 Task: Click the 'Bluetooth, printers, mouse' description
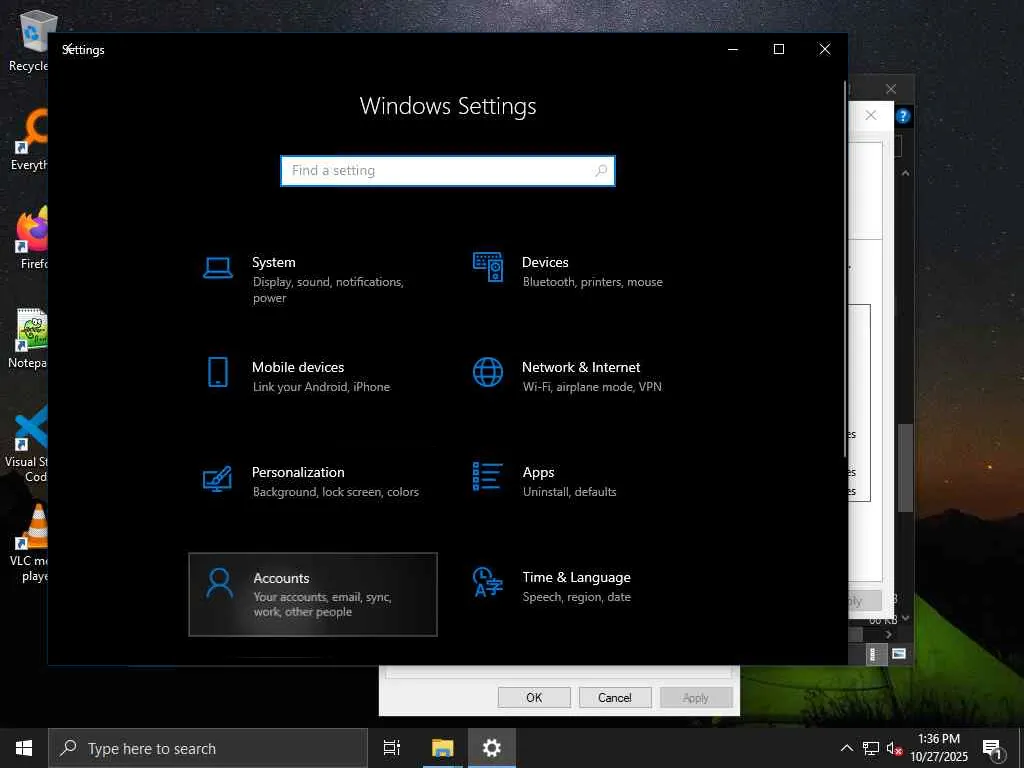(x=593, y=281)
